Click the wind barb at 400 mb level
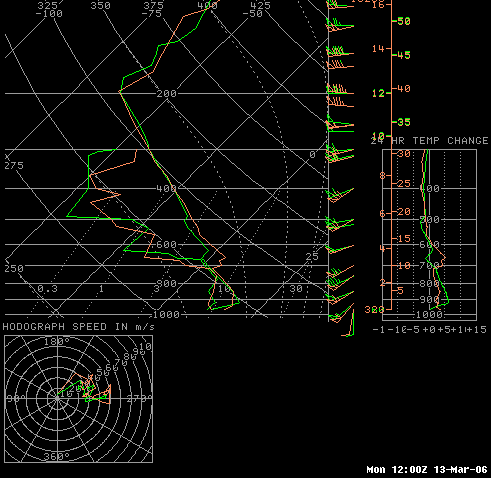This screenshot has width=491, height=478. click(340, 194)
